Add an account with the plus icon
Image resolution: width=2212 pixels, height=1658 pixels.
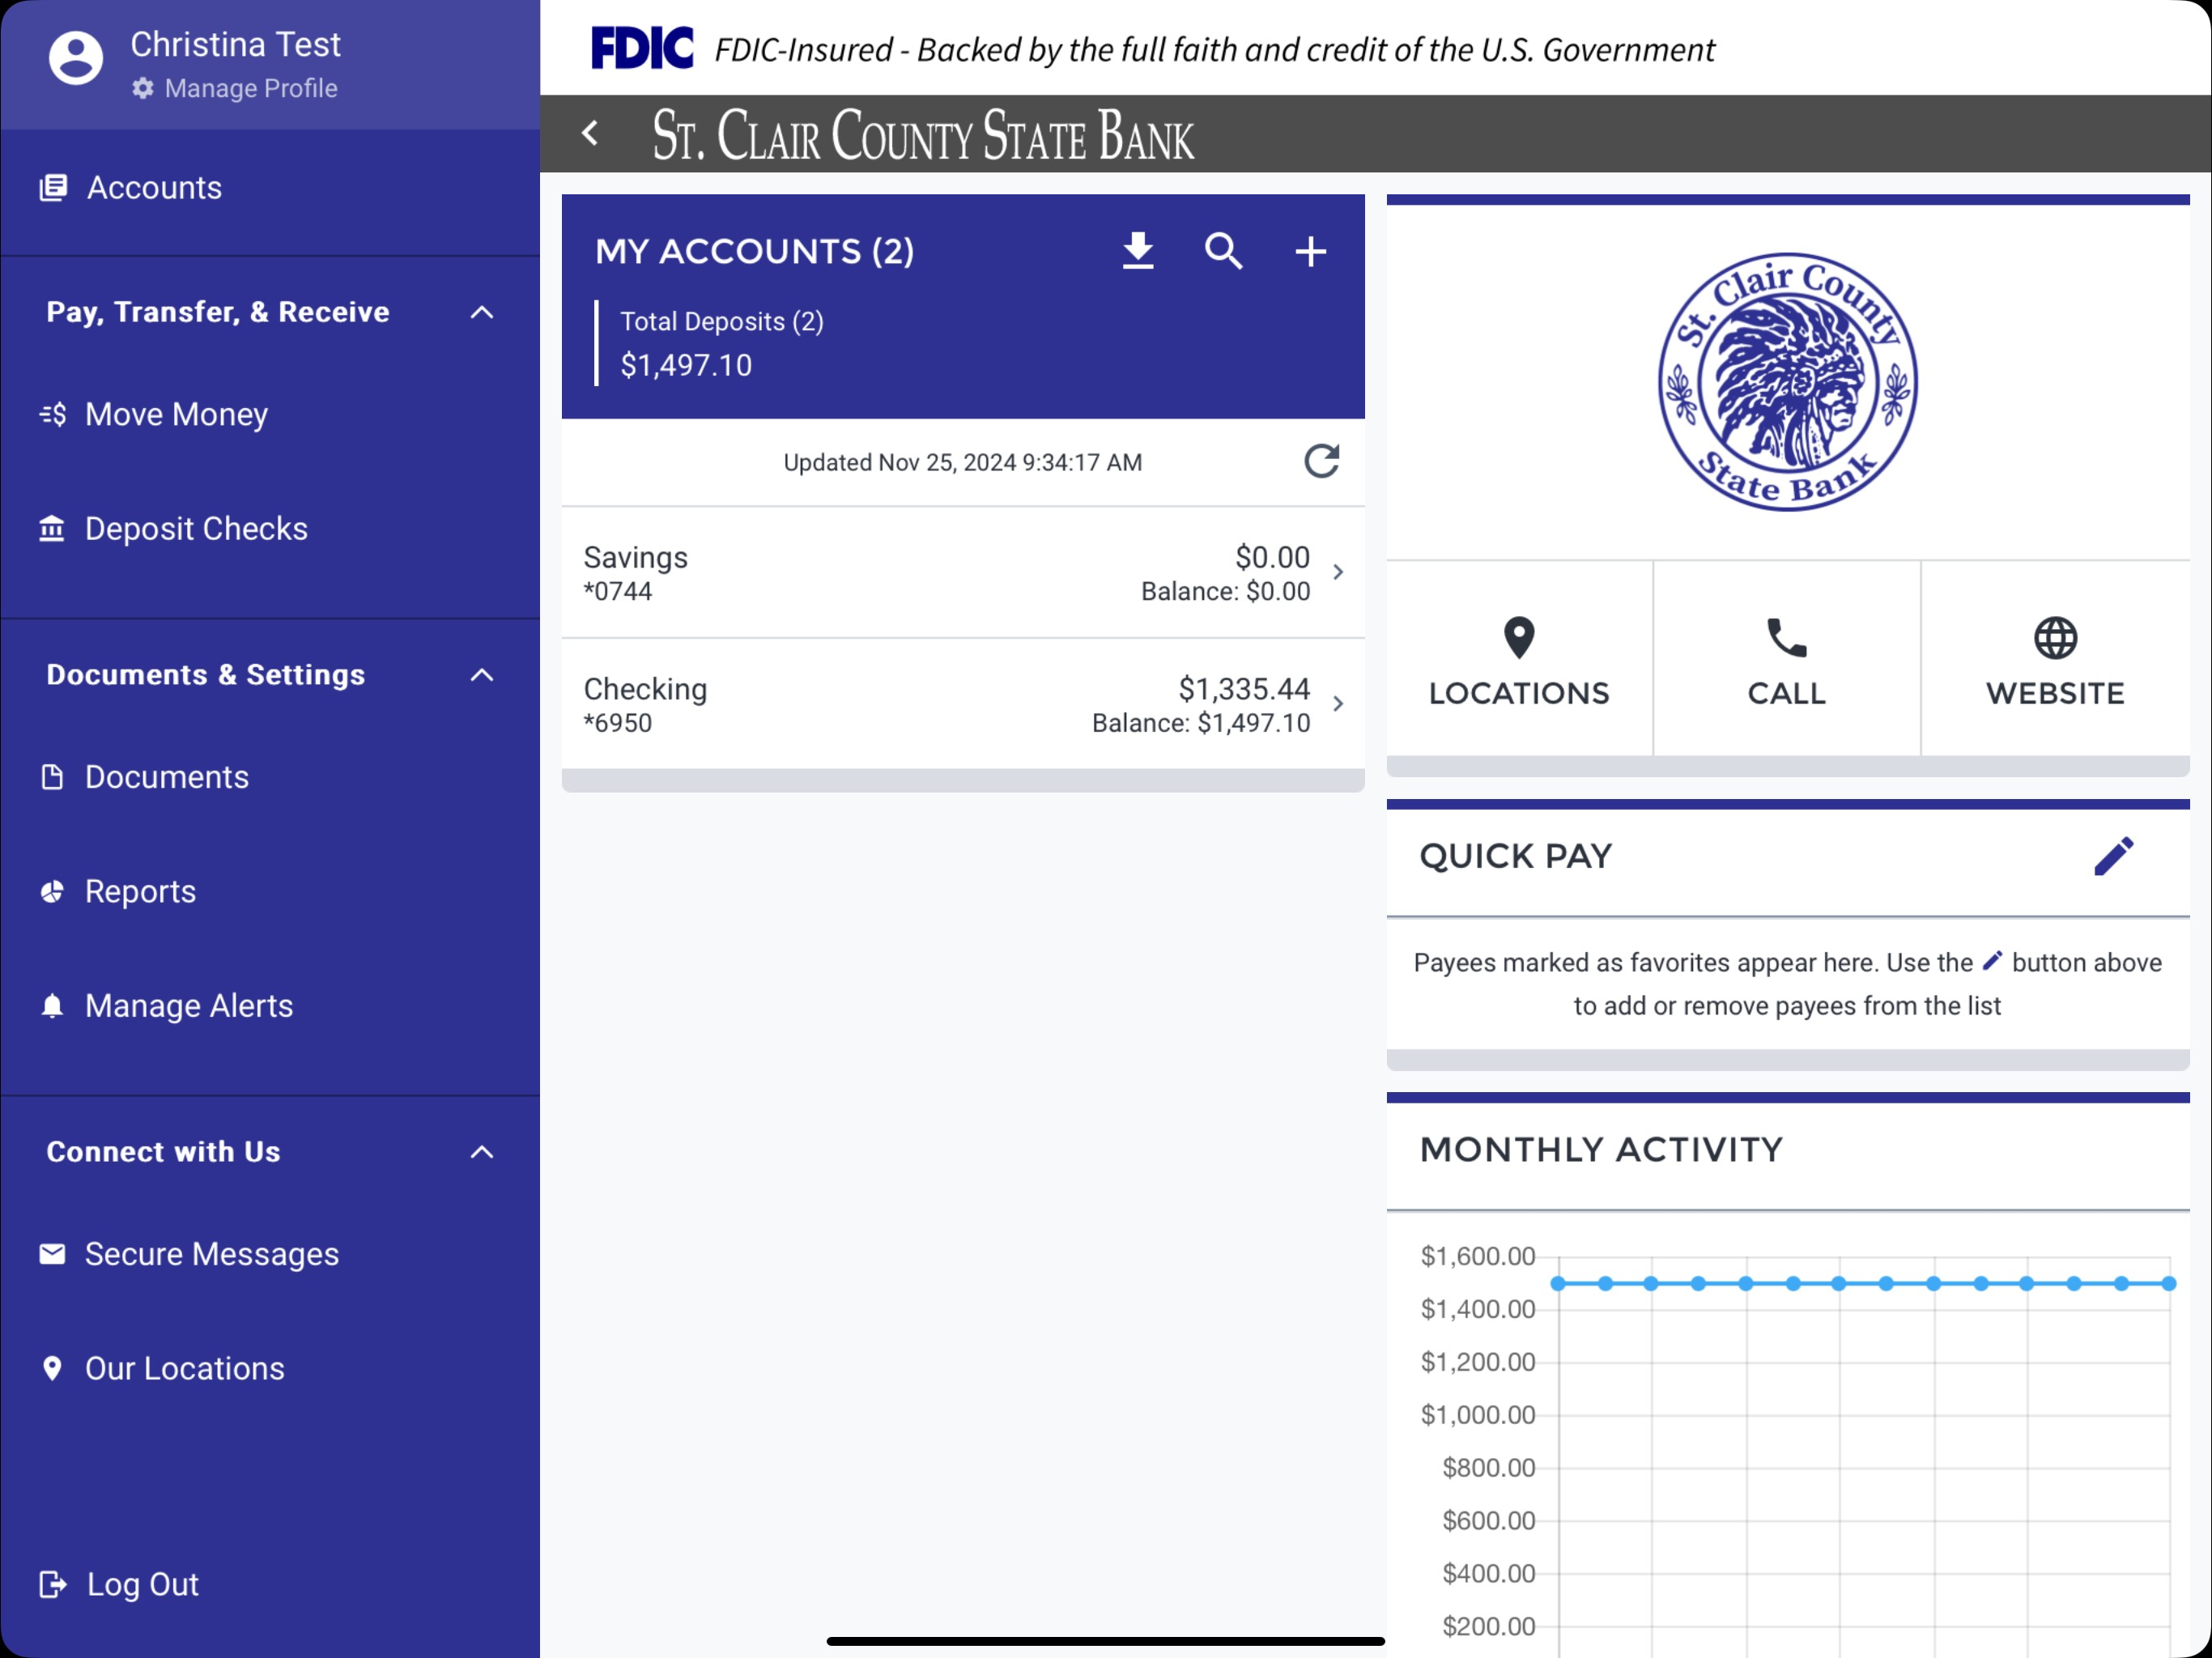1310,251
